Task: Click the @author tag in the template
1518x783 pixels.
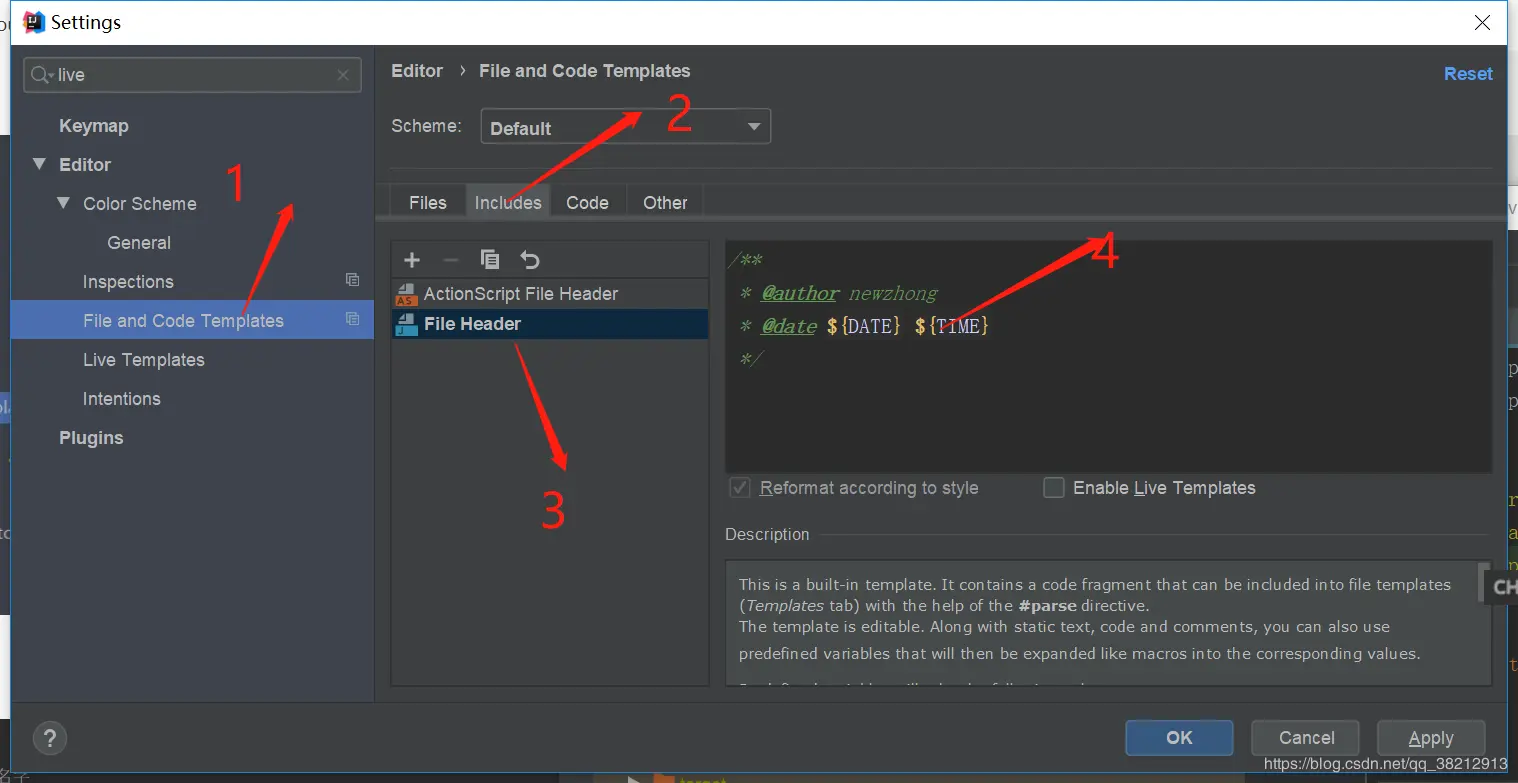Action: pos(800,293)
